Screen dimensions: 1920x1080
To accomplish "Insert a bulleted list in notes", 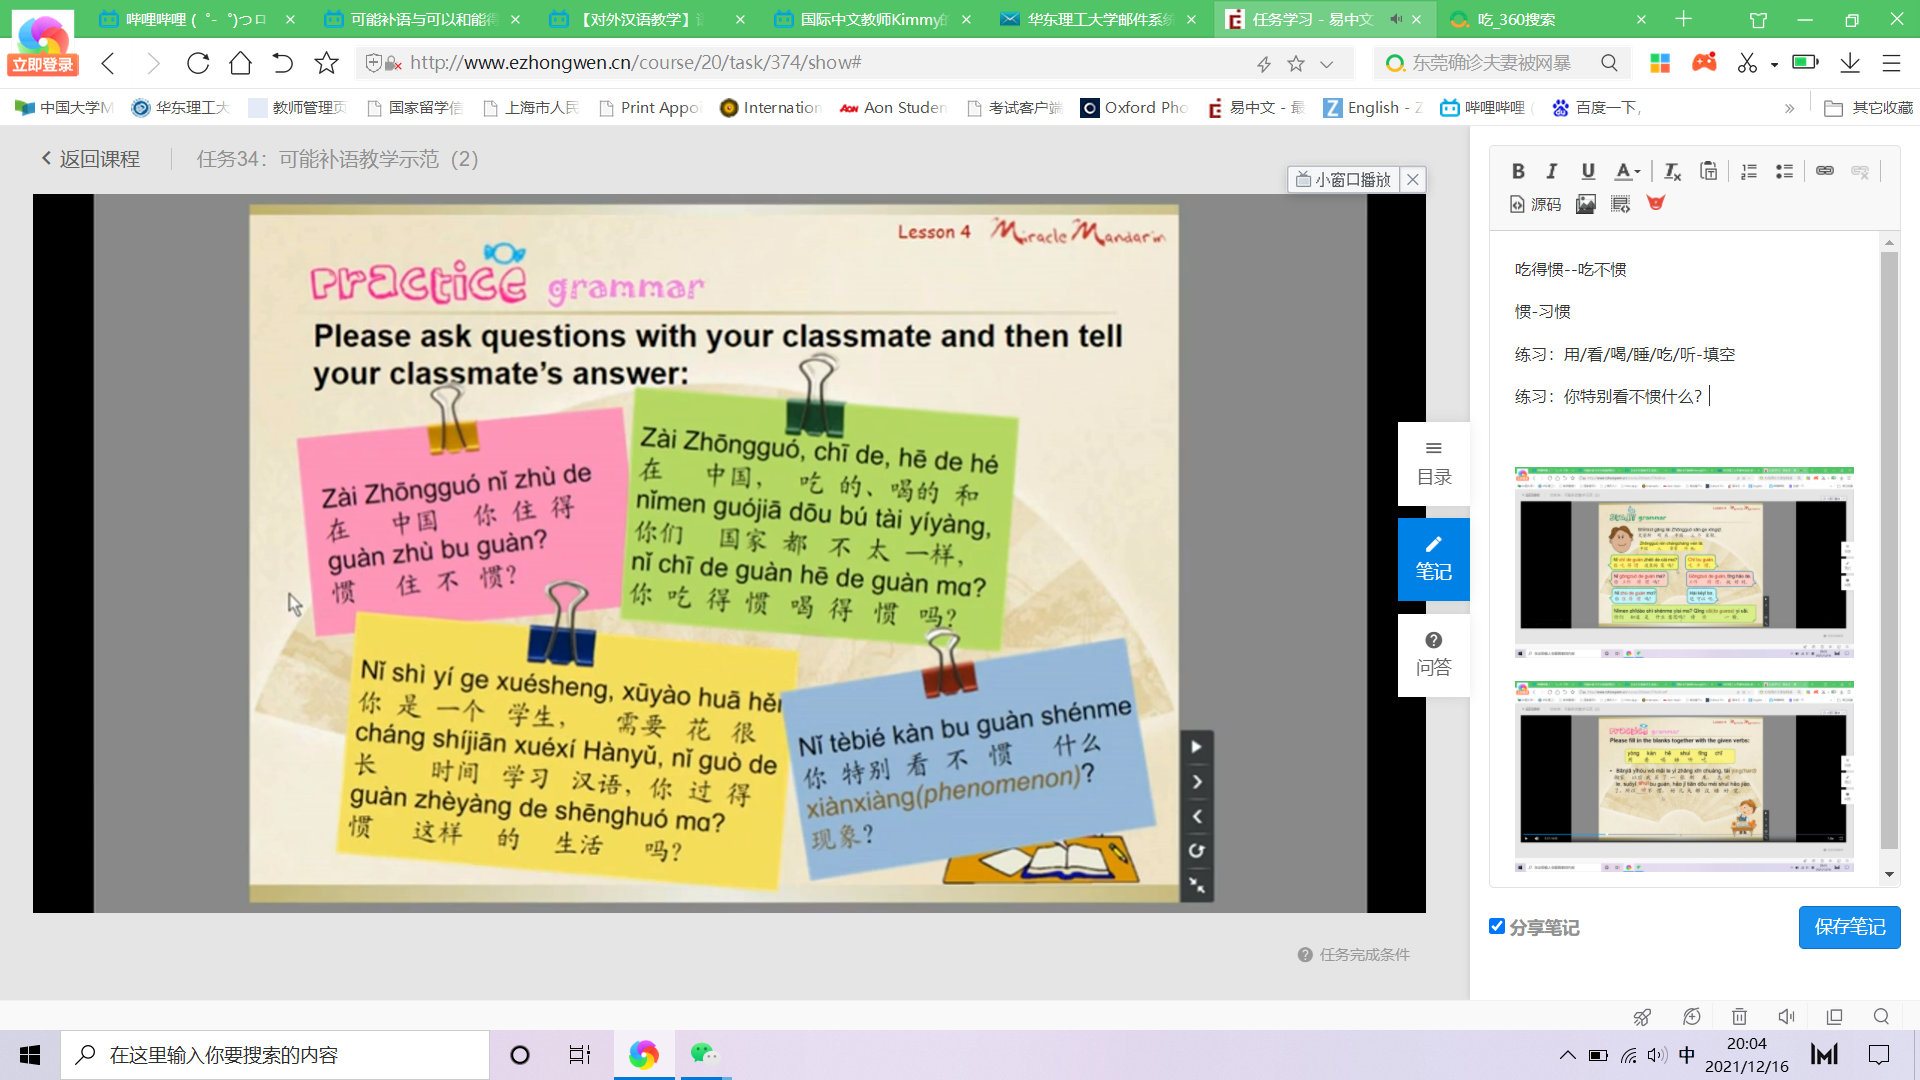I will point(1784,171).
